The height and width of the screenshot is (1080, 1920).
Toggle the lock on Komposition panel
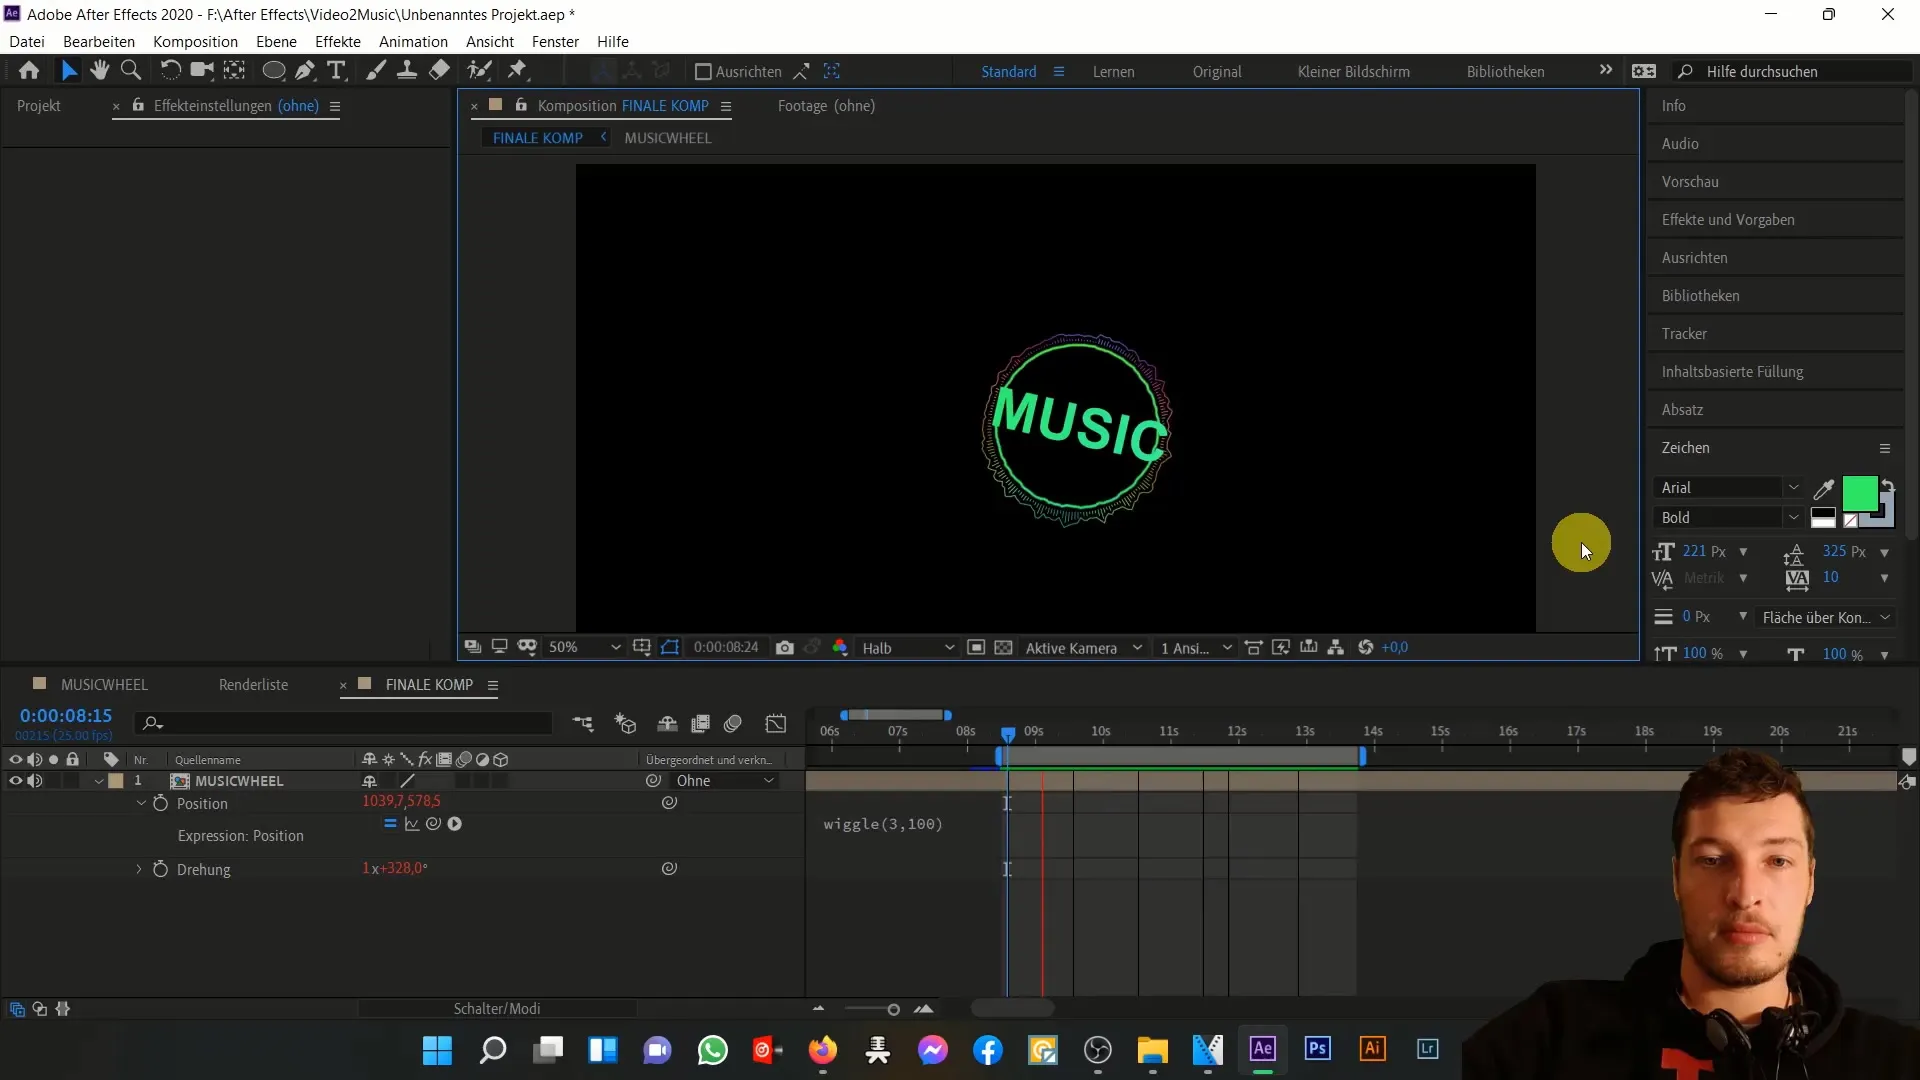(521, 105)
